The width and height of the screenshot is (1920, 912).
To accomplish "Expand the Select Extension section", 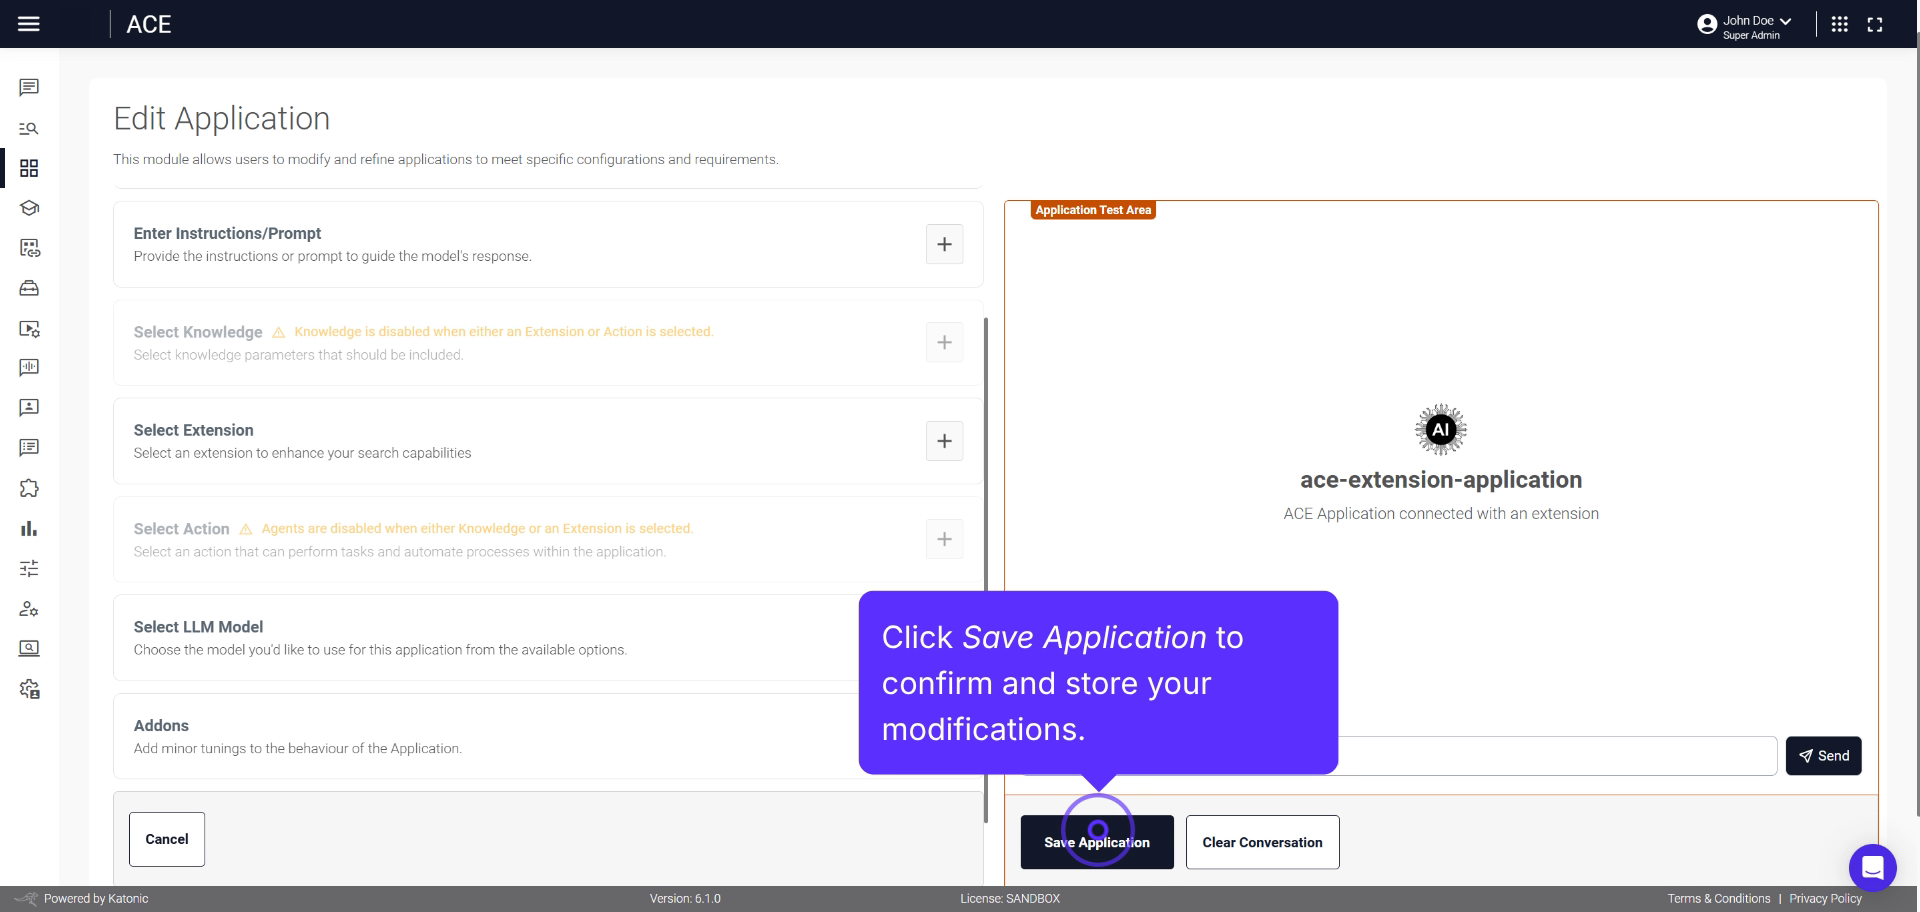I will 944,441.
